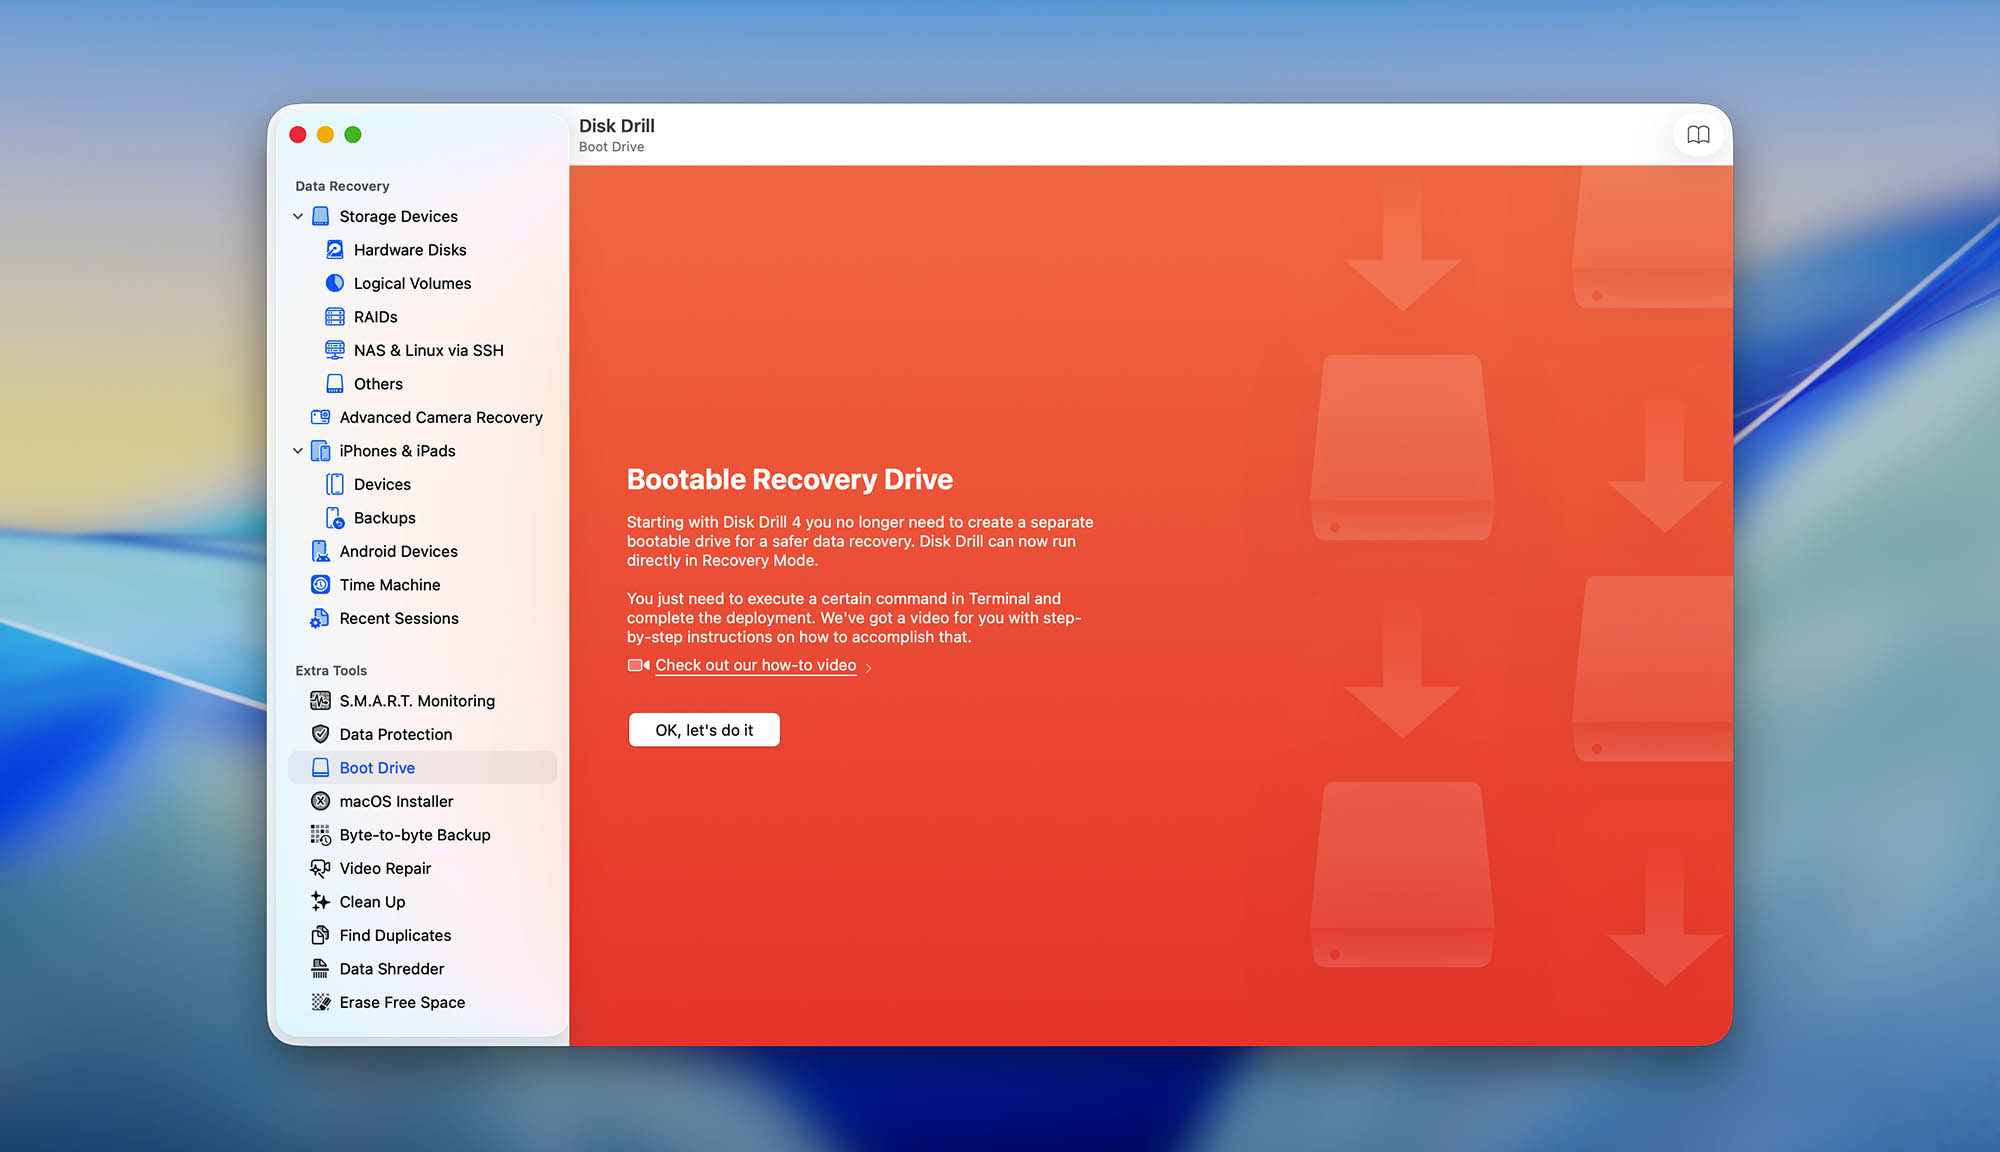This screenshot has height=1152, width=2000.
Task: Open the how-to video link
Action: tap(755, 665)
